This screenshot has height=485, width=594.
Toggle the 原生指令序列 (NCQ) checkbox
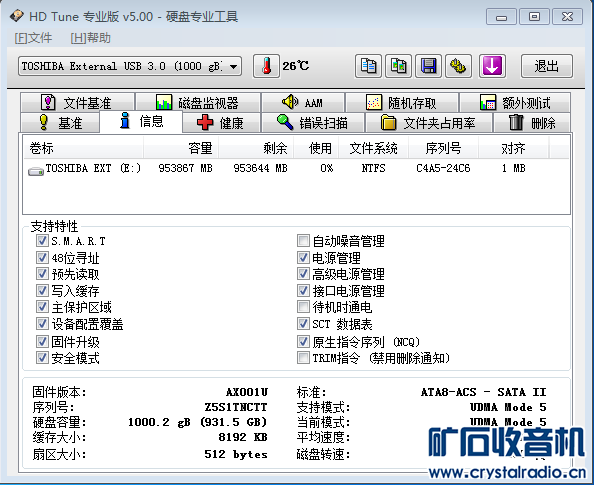pyautogui.click(x=303, y=341)
